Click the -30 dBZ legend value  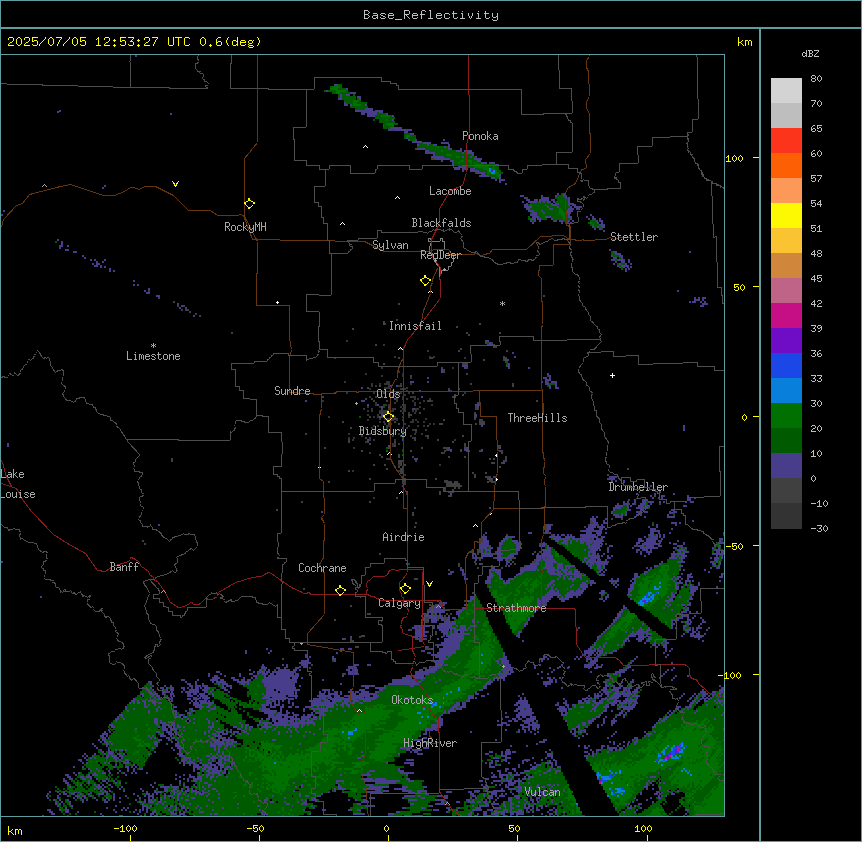pos(819,528)
